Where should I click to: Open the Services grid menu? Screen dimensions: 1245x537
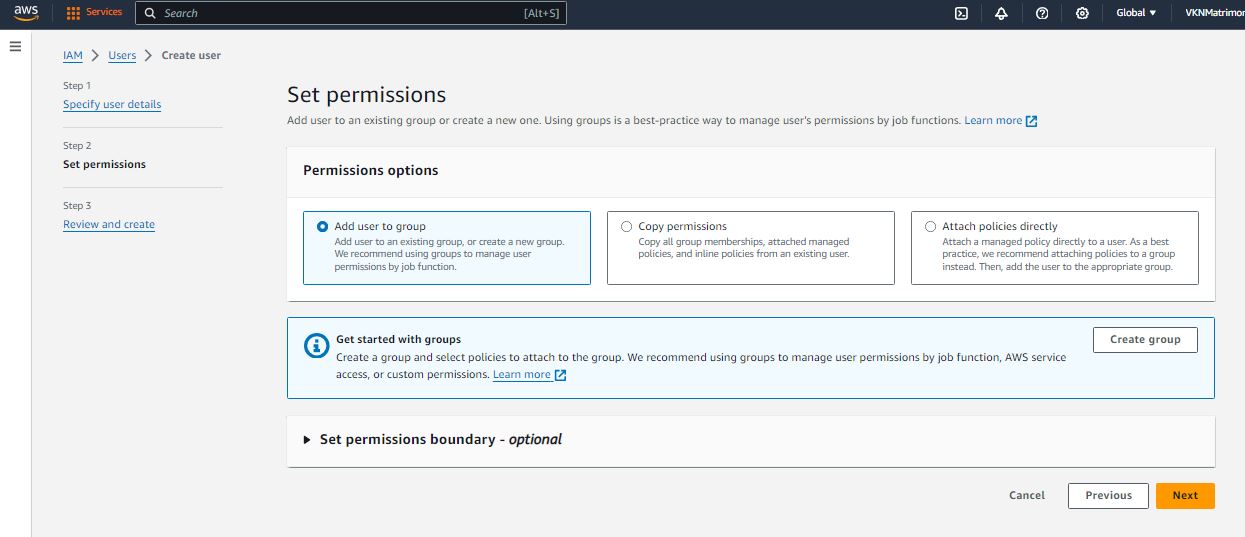coord(94,13)
